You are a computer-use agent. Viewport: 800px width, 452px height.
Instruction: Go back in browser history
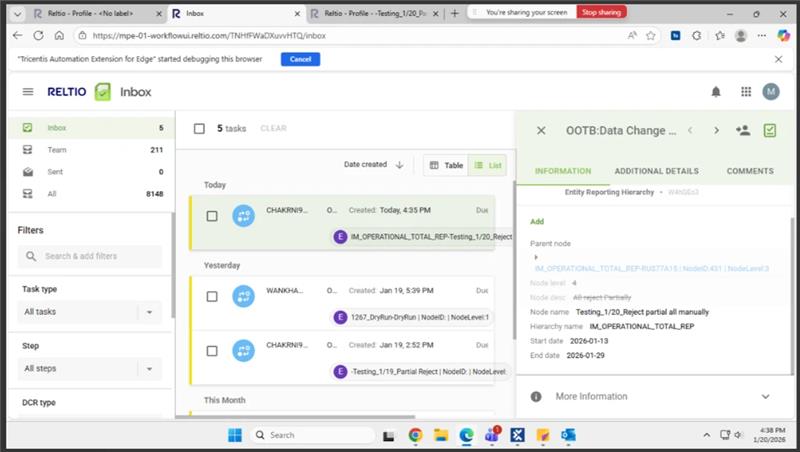coord(17,36)
